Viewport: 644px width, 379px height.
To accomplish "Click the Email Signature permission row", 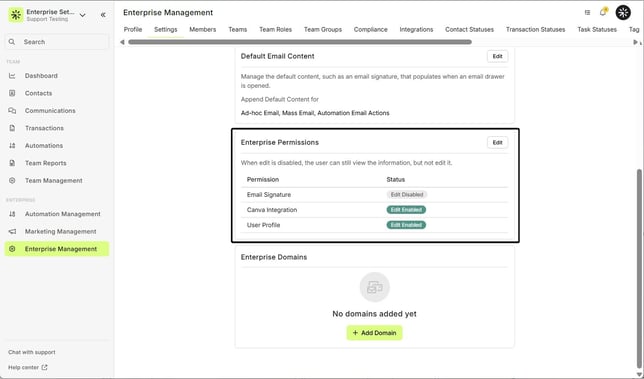I will [x=374, y=195].
